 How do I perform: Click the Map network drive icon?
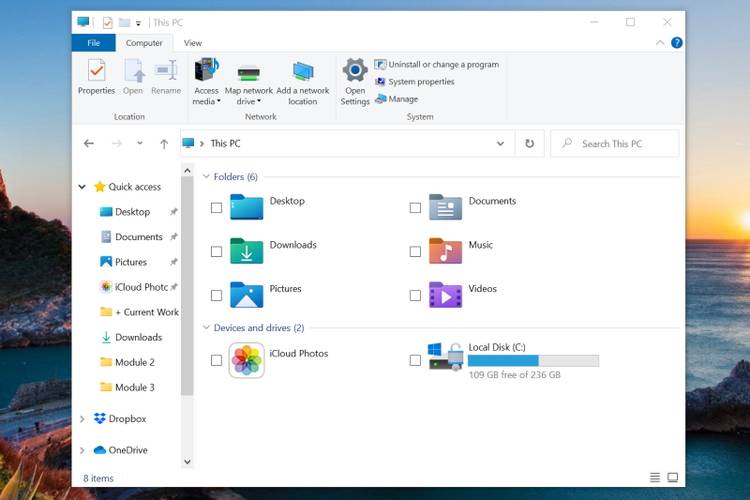pos(249,71)
